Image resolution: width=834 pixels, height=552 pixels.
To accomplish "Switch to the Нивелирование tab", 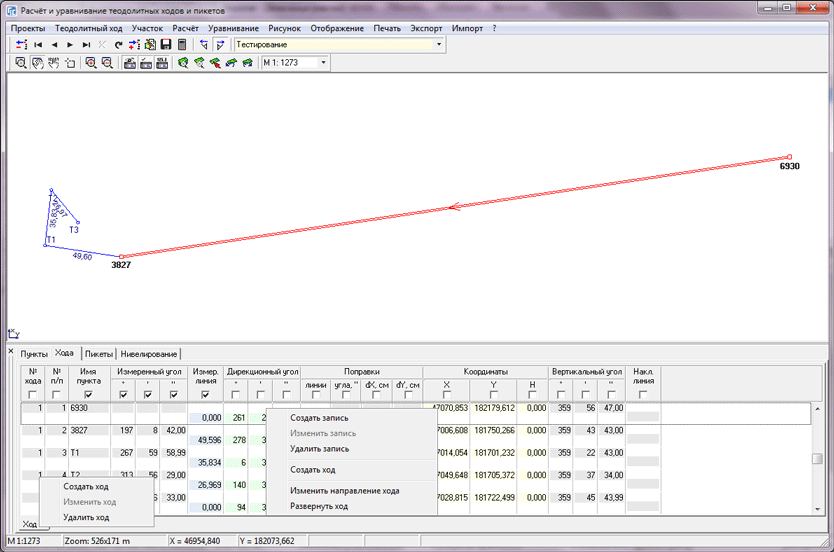I will tap(148, 354).
